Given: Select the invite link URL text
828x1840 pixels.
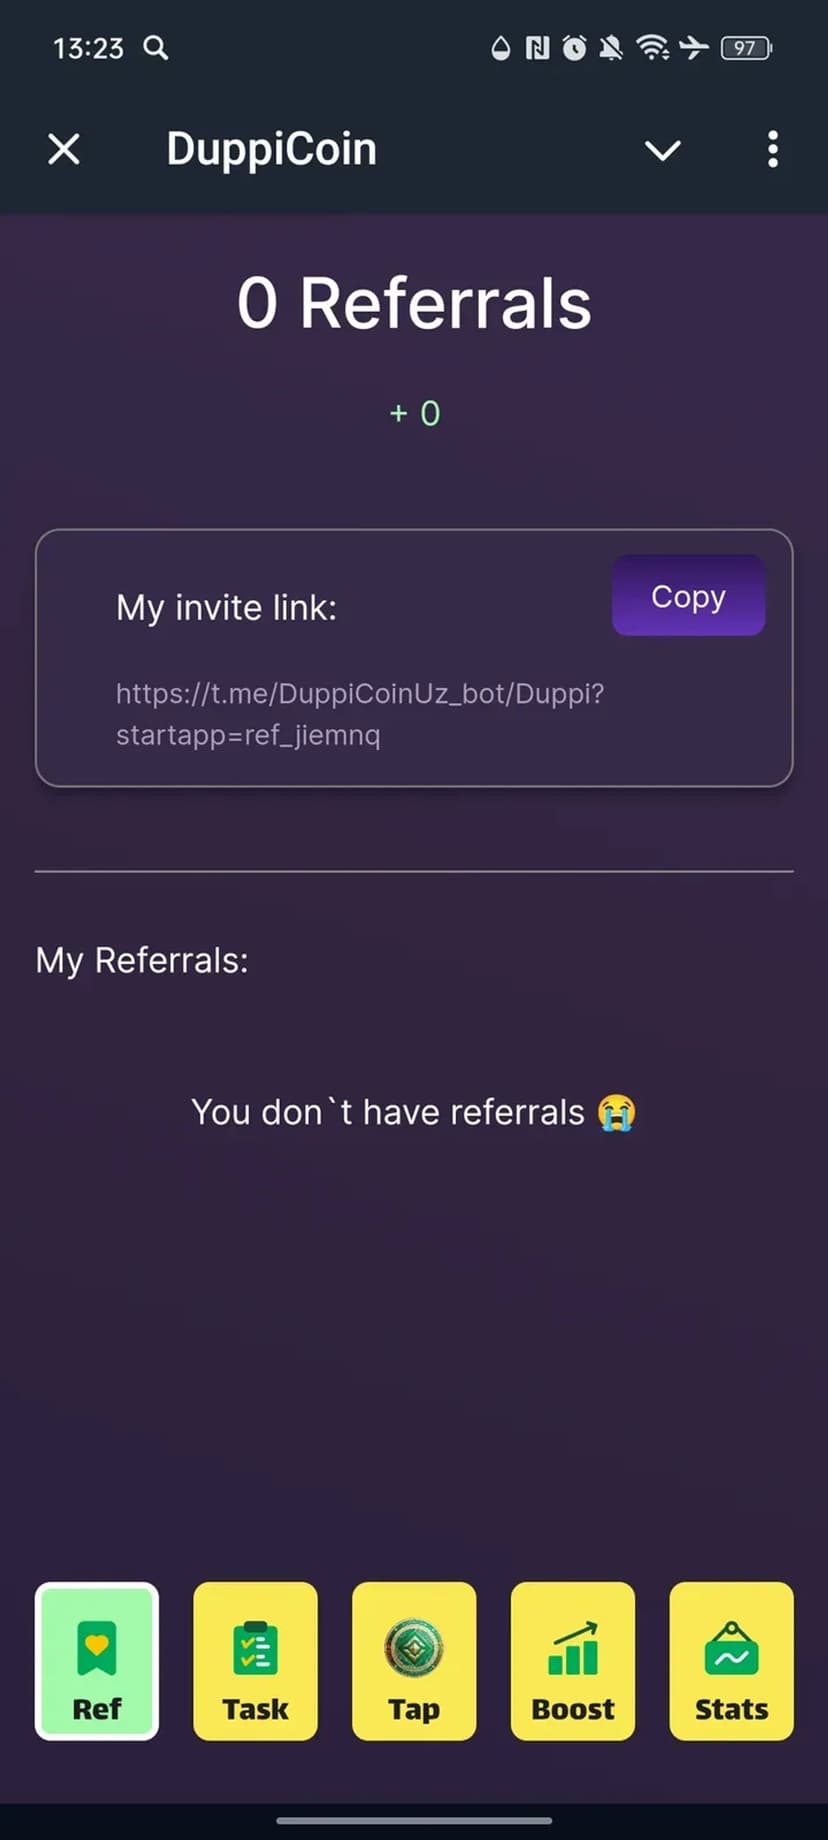Looking at the screenshot, I should tap(360, 714).
